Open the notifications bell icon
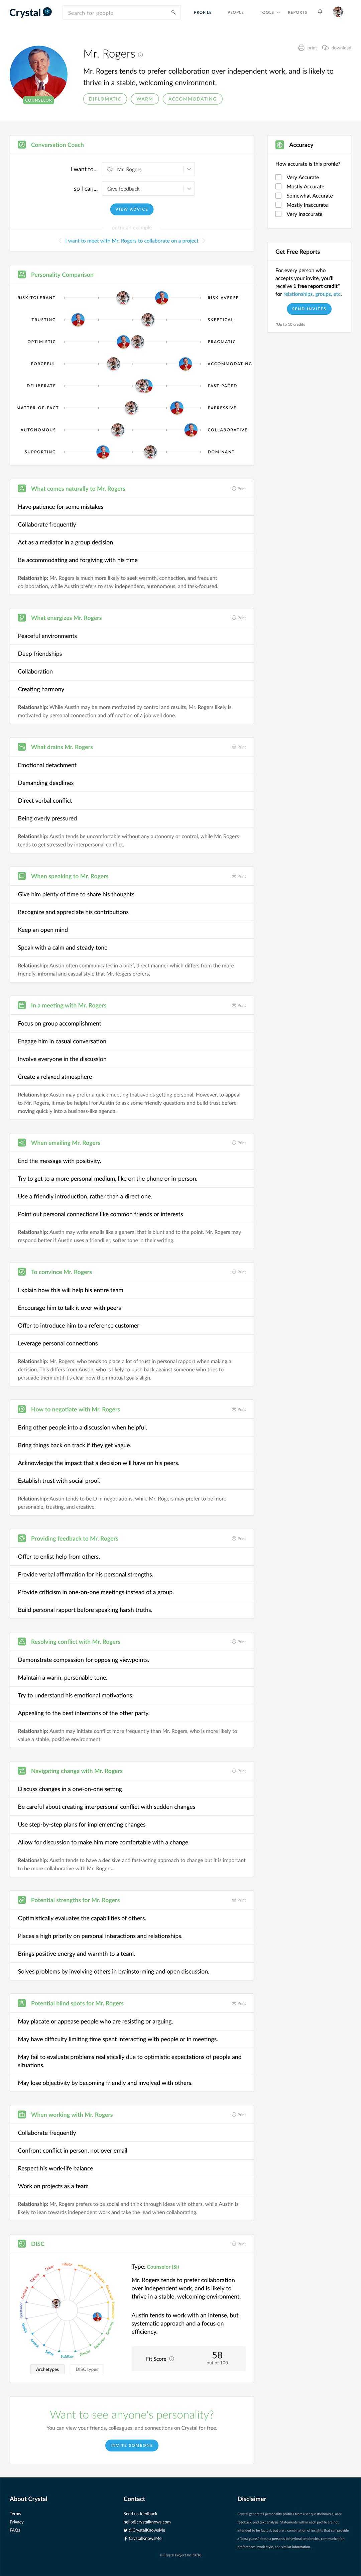 point(320,12)
